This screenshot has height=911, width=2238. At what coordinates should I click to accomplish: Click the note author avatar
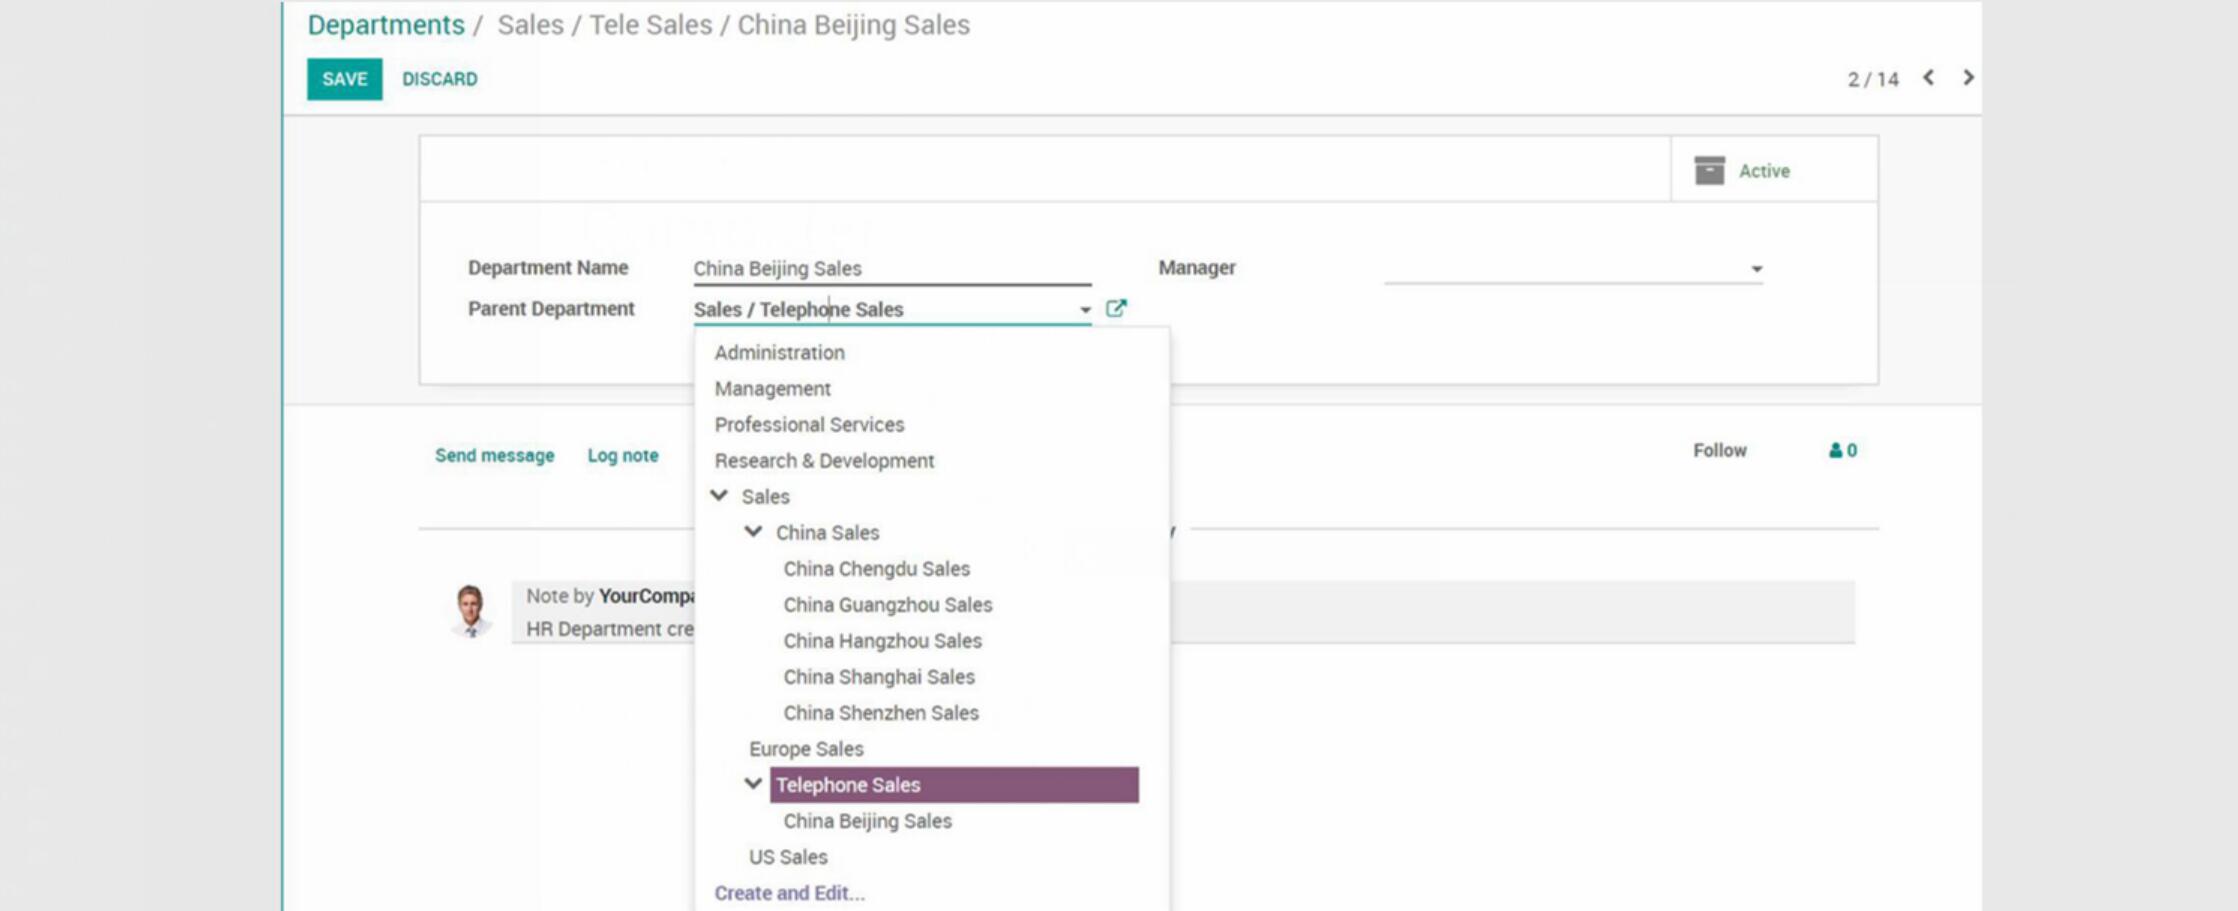click(470, 610)
